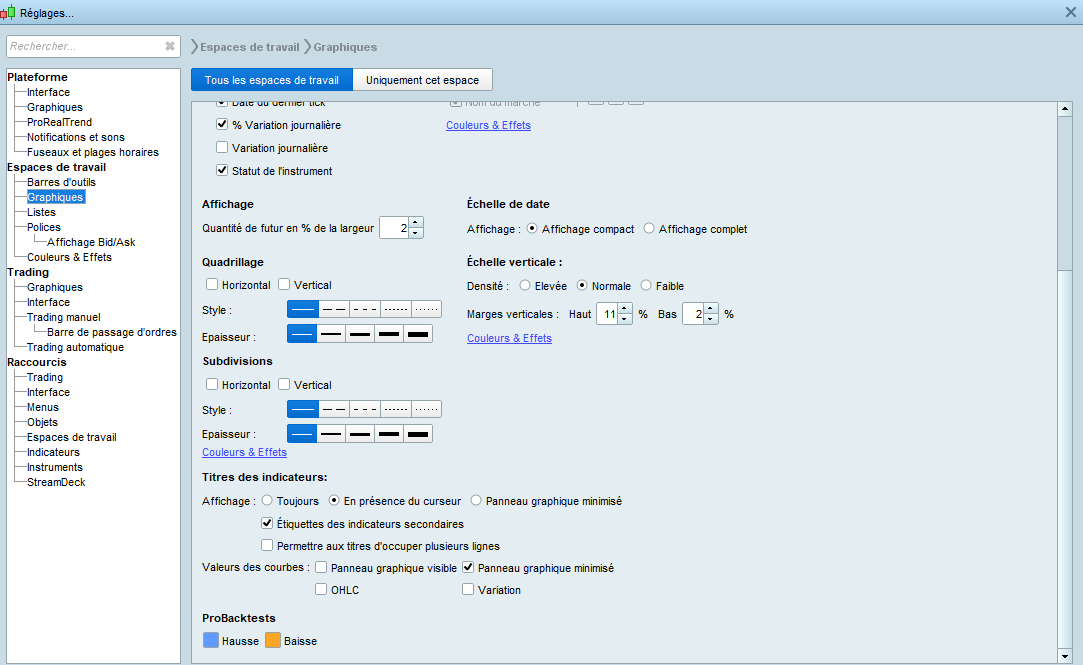Choose thinnest Epaisseur for Quadrillage

point(302,334)
